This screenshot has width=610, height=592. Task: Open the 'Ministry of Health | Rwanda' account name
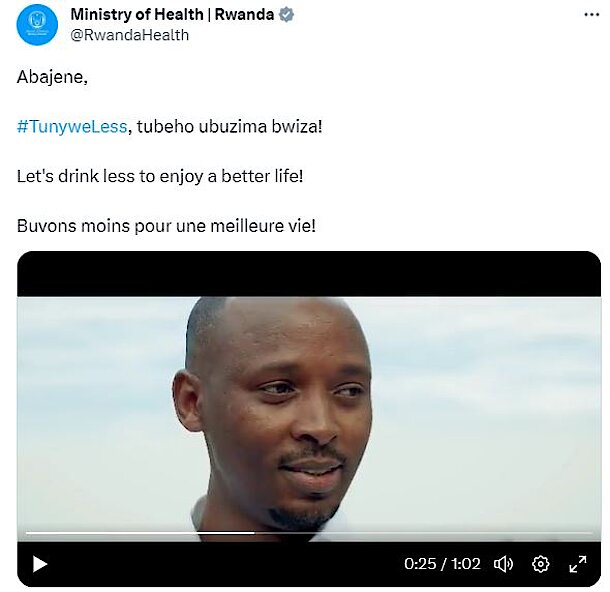[172, 15]
